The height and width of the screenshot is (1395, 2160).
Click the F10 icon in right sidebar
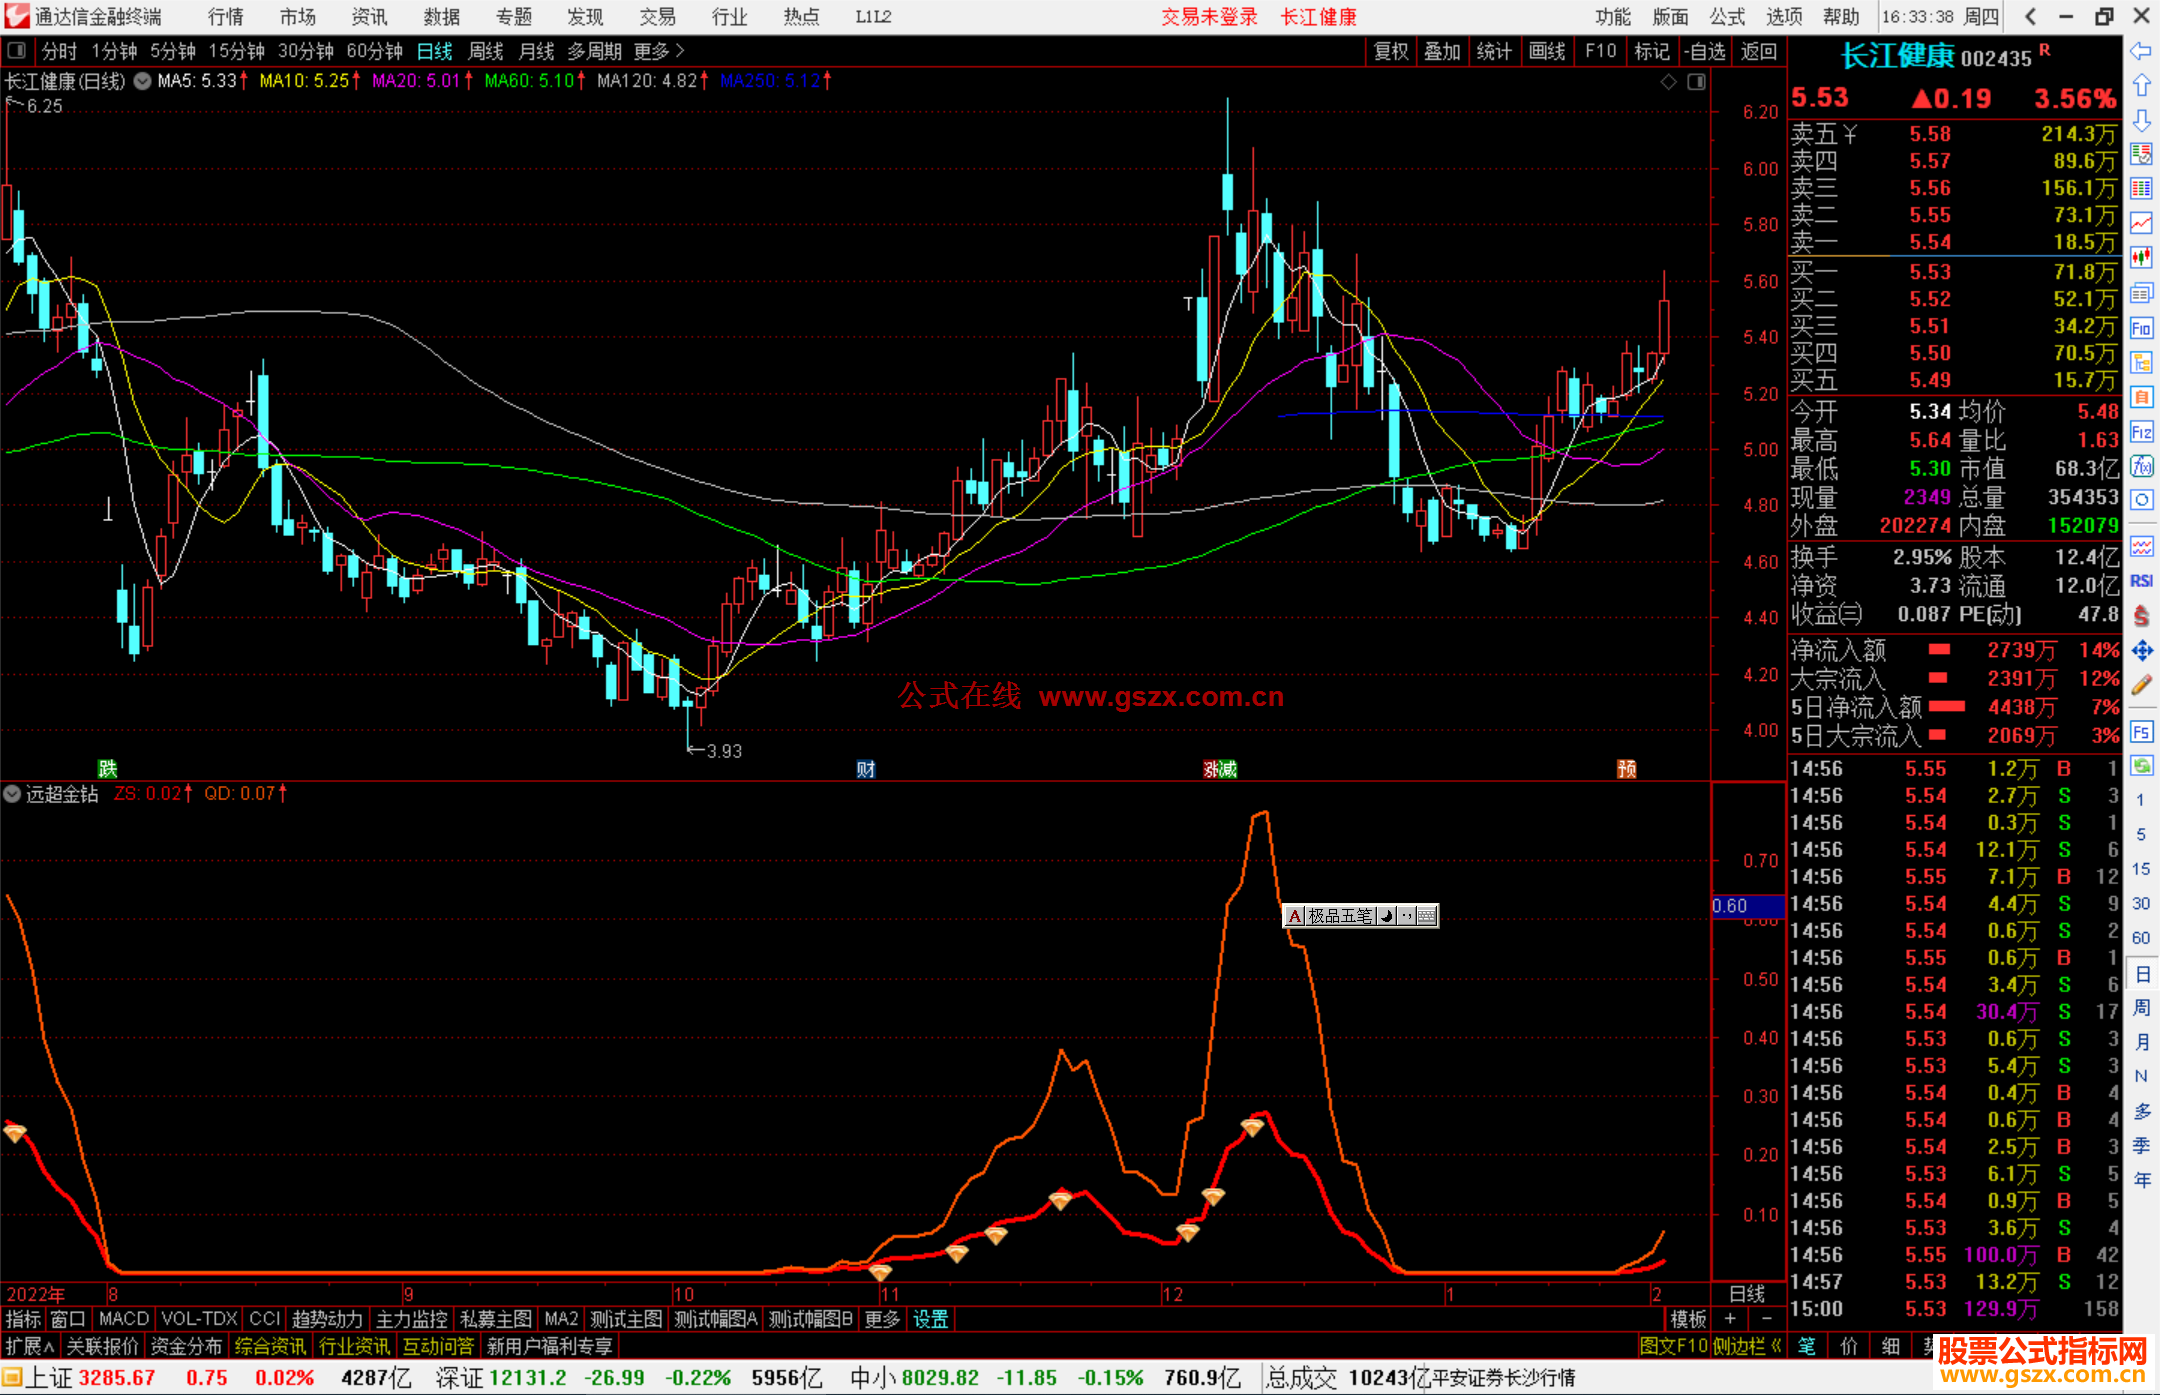pos(2141,328)
